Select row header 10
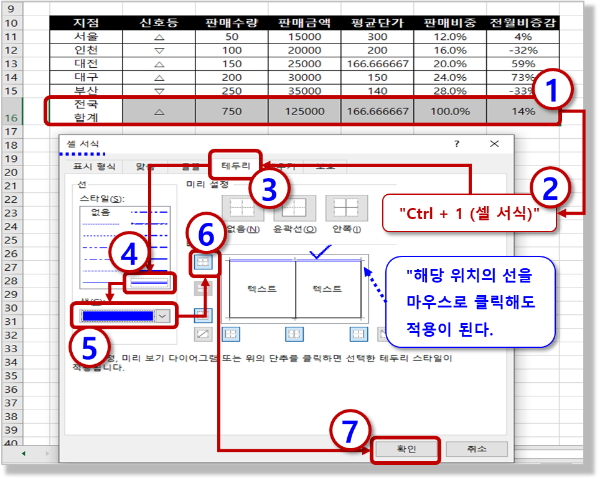The height and width of the screenshot is (479, 600). click(x=11, y=23)
